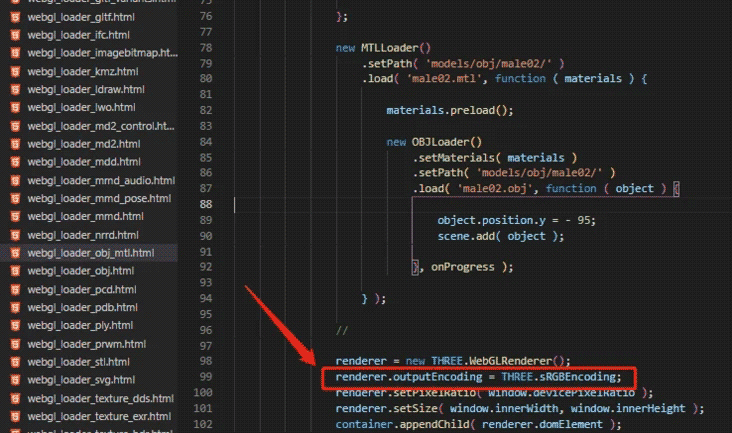732x433 pixels.
Task: Click object.position.y on line 89
Action: click(x=491, y=220)
